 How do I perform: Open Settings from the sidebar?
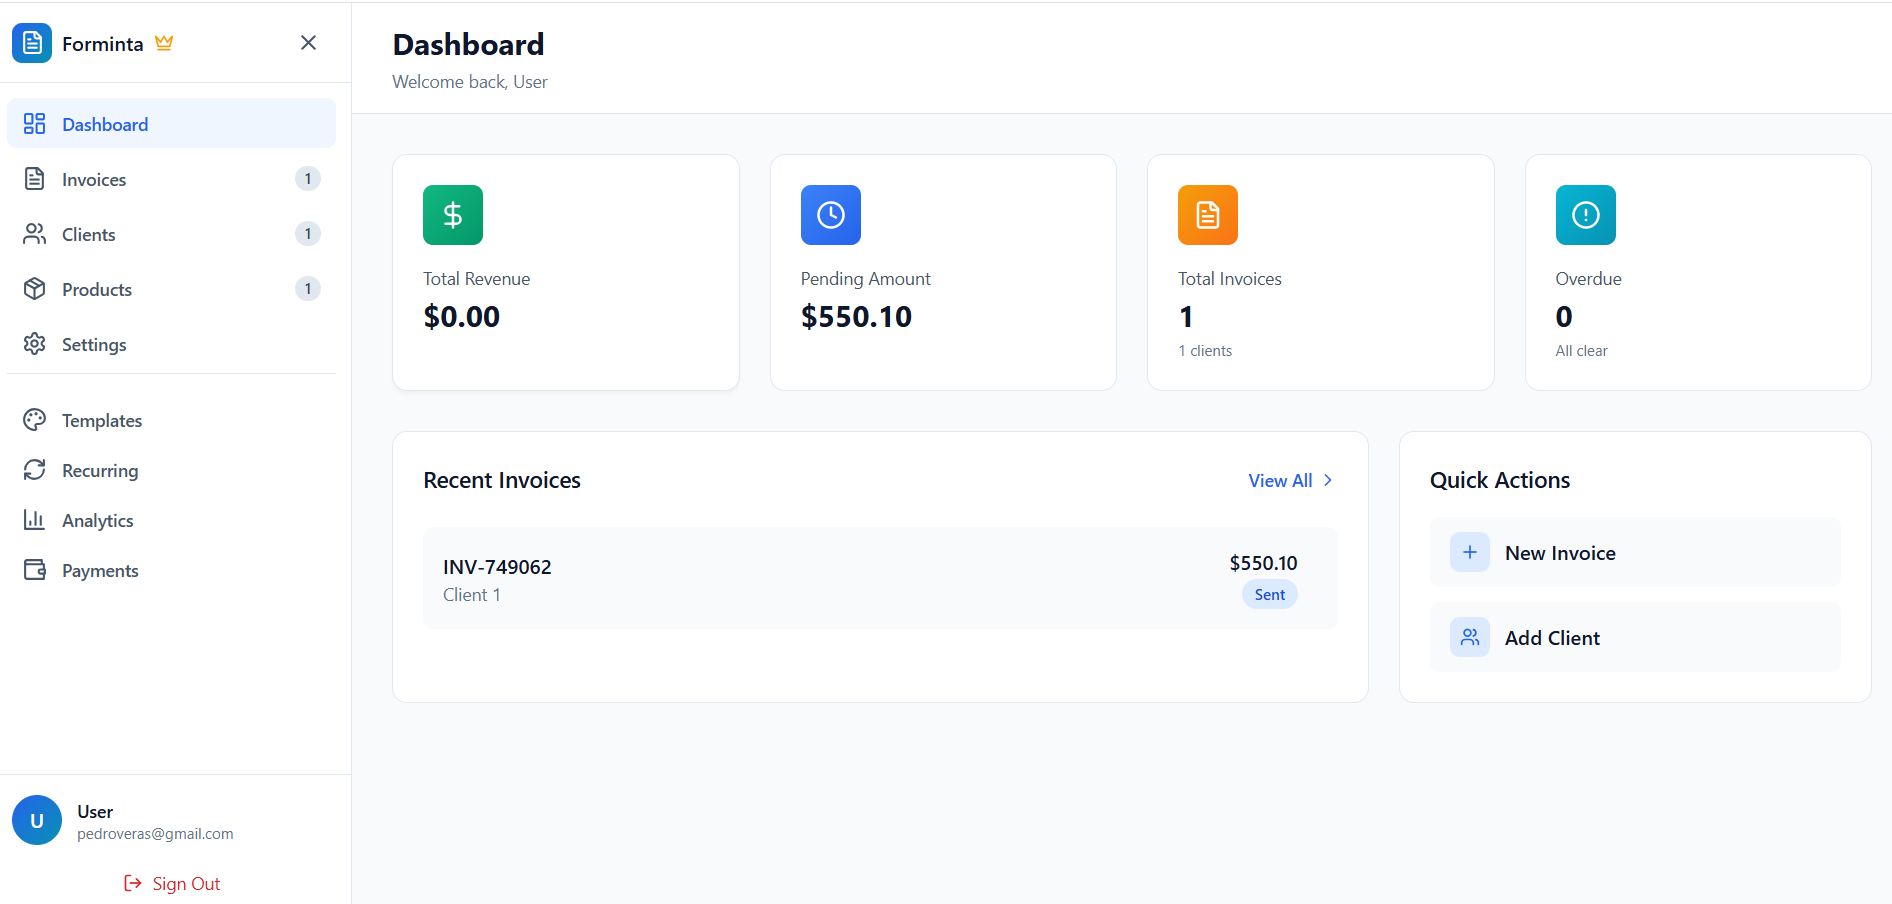pos(171,344)
